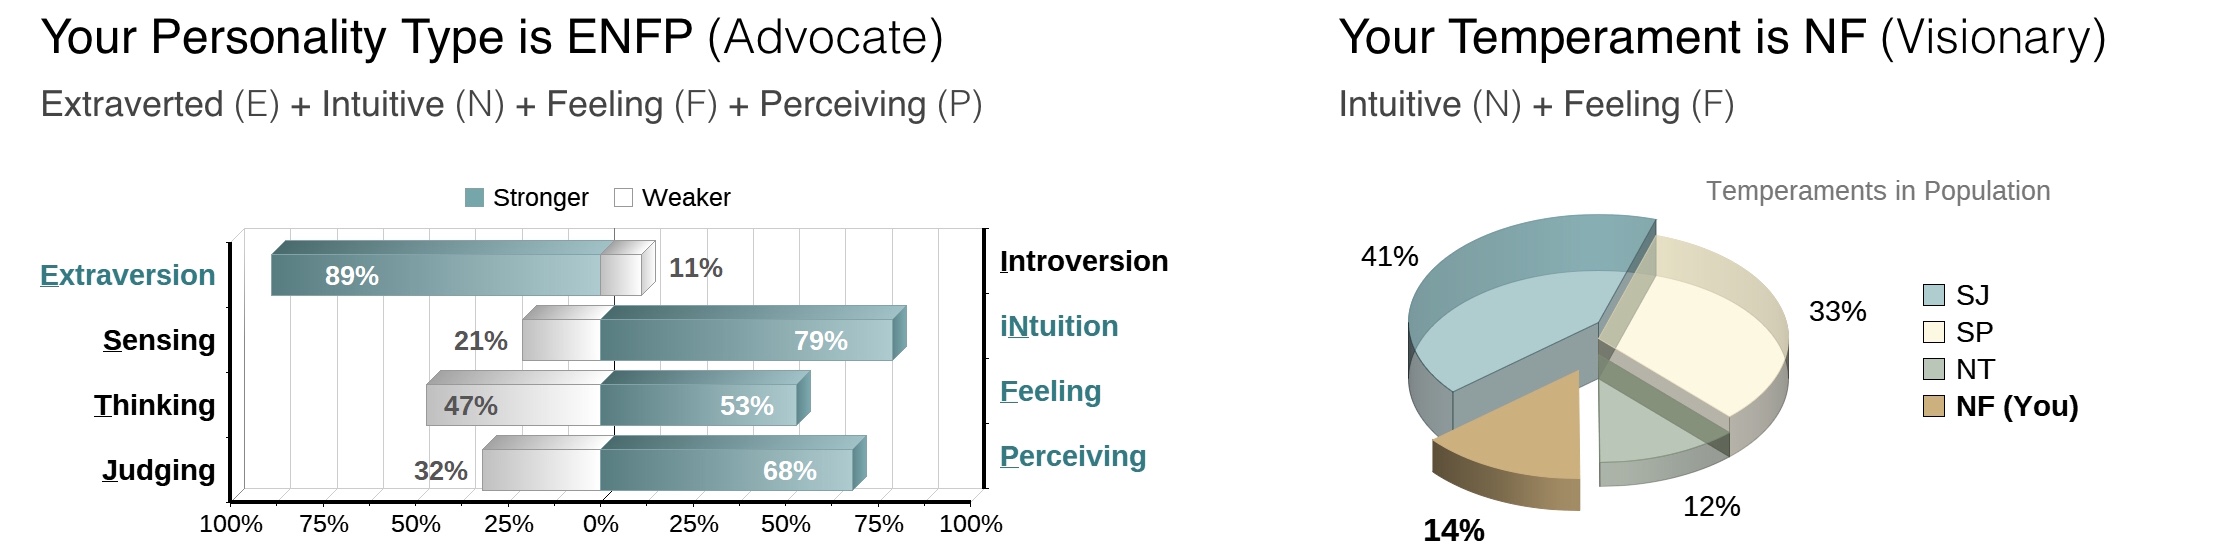Click the NT legend swatch
Viewport: 2222px width, 544px height.
[1933, 369]
